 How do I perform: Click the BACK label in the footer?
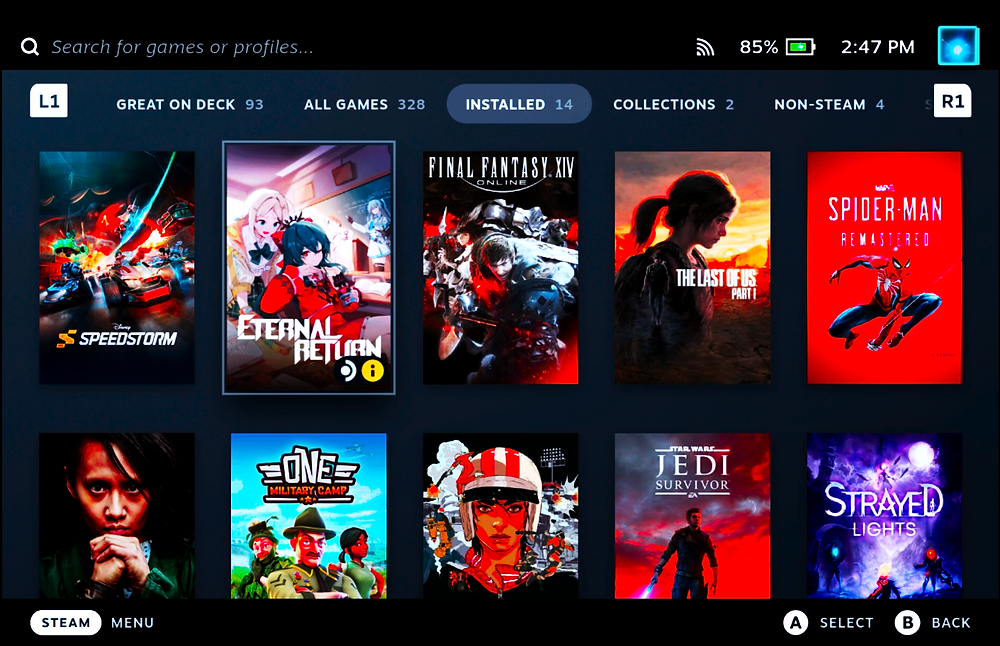point(951,622)
